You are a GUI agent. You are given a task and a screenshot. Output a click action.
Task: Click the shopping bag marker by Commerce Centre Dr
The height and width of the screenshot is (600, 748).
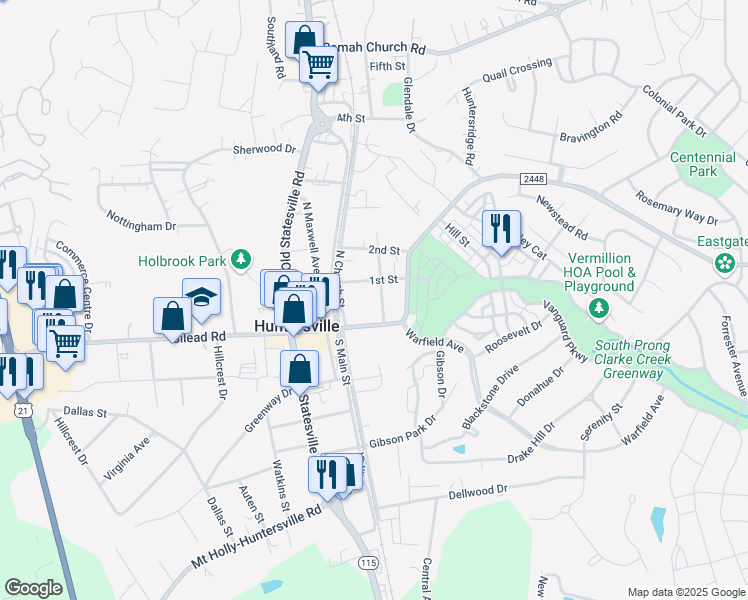point(64,294)
